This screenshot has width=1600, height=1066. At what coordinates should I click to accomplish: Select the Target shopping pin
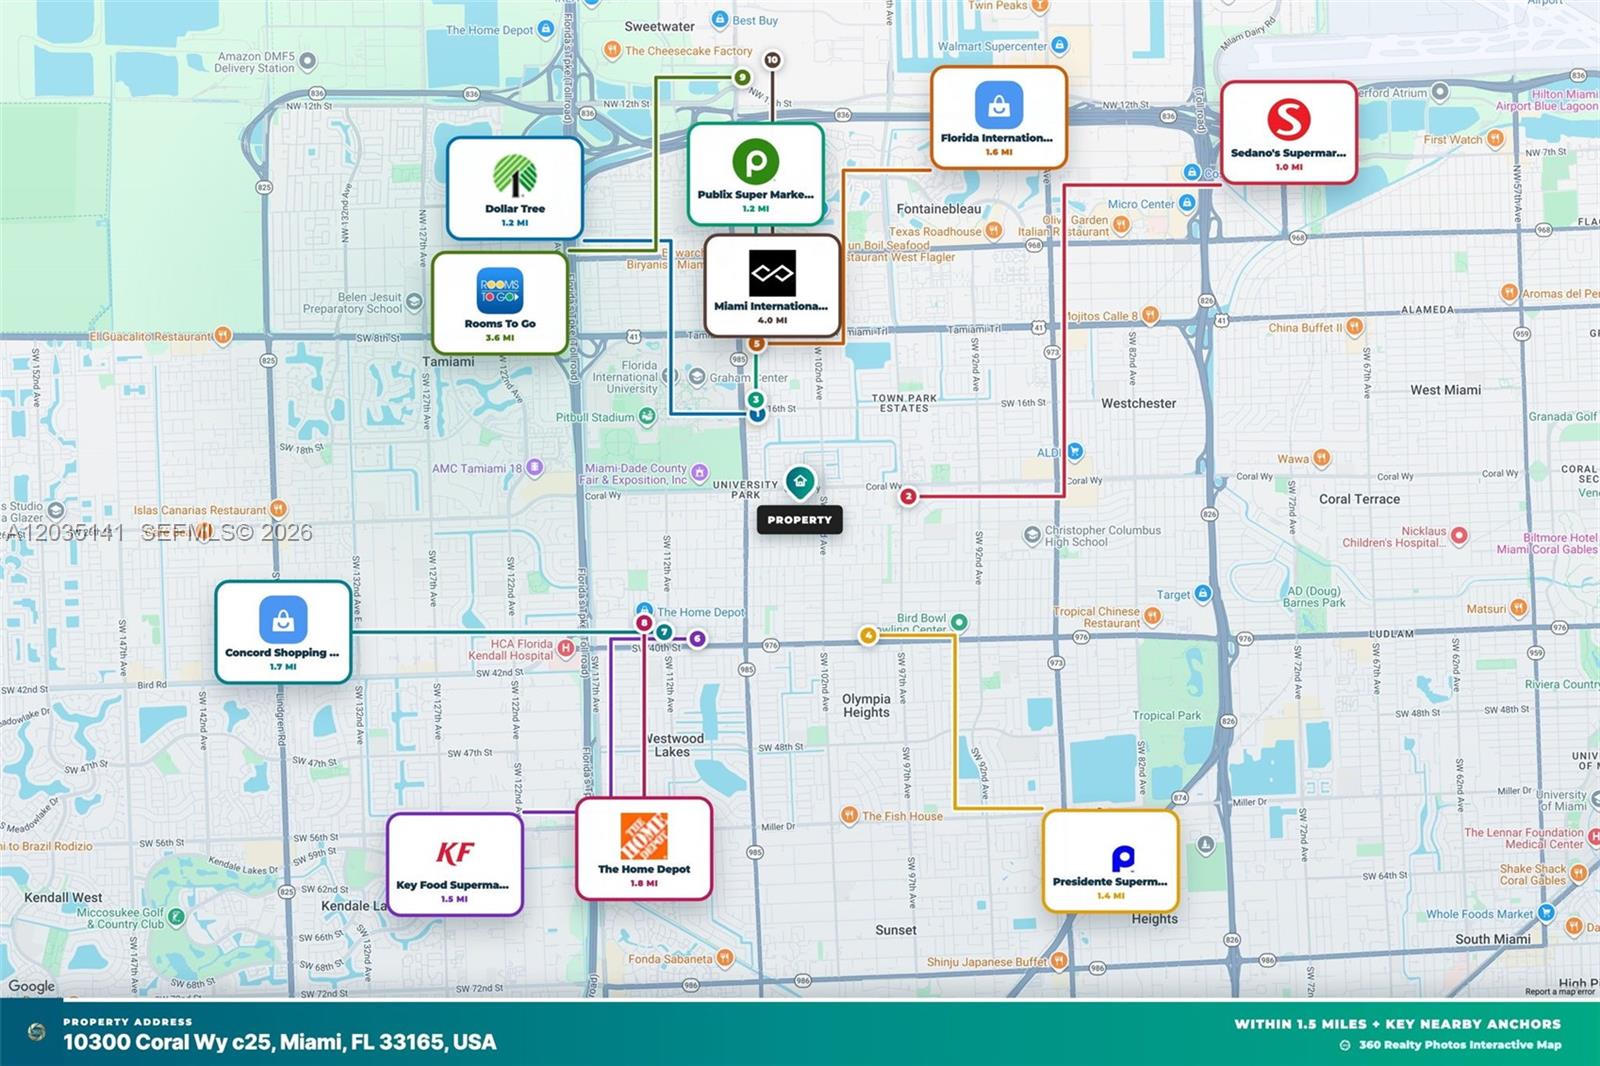[1203, 594]
